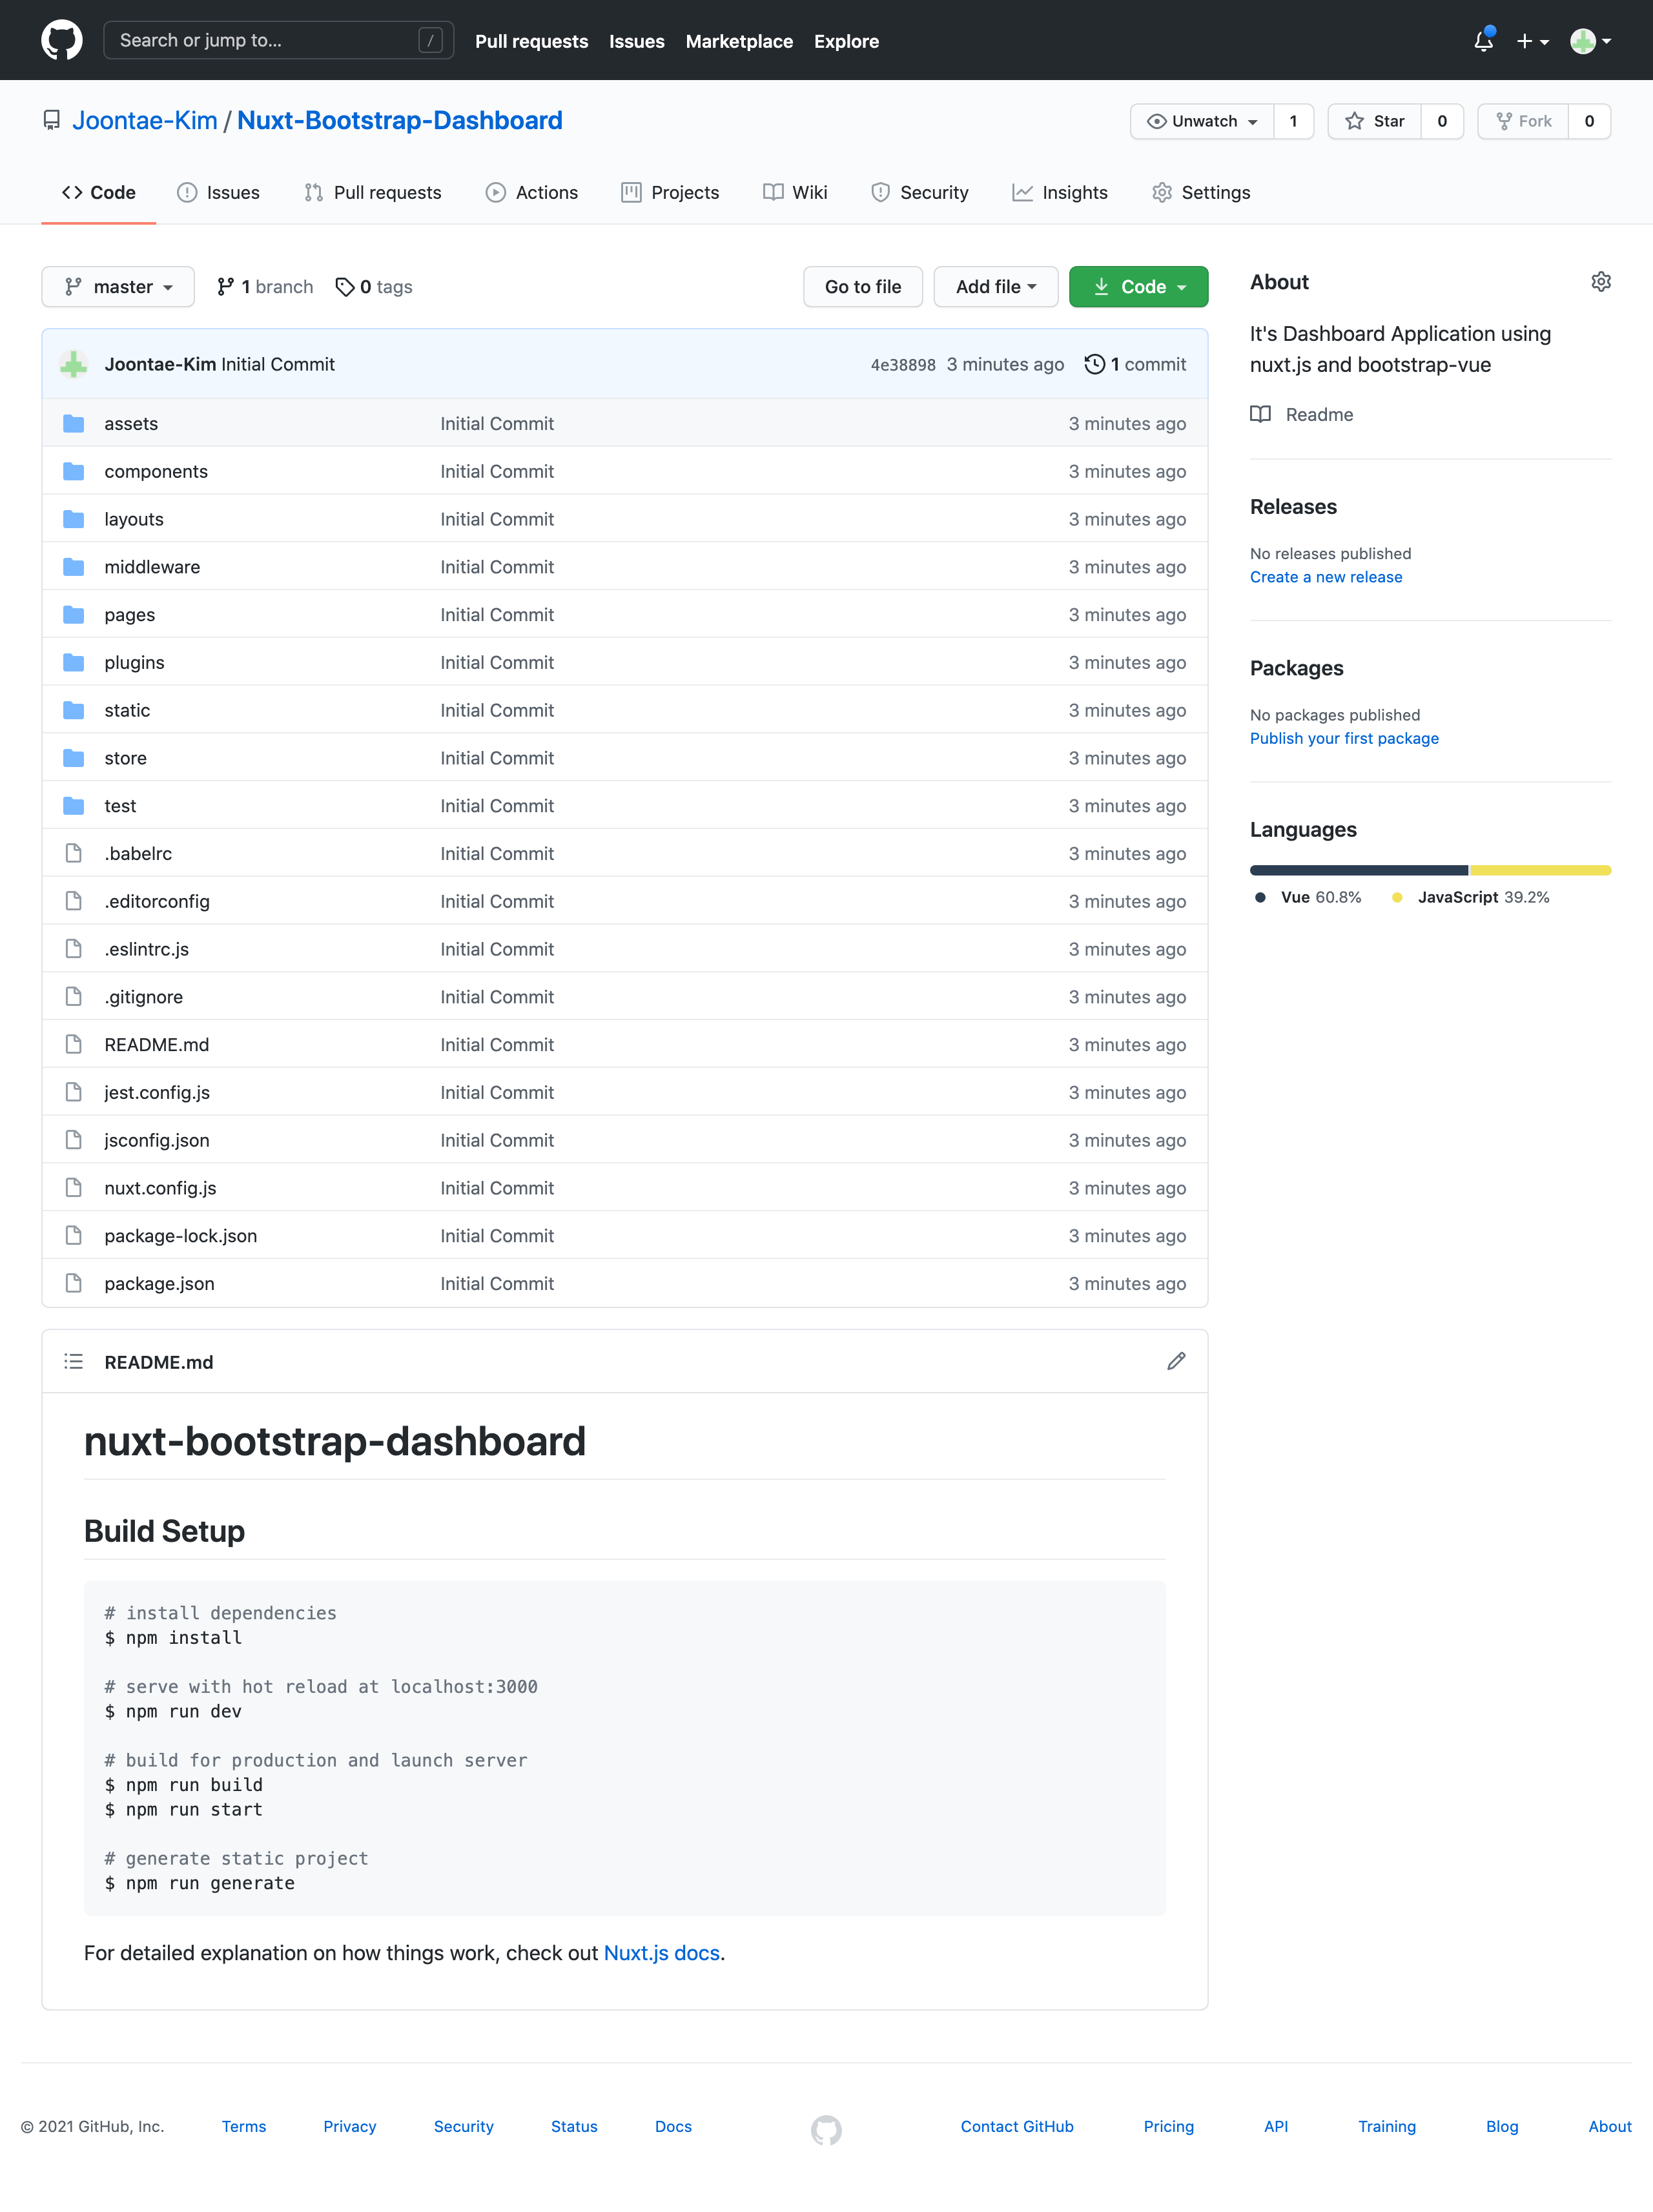Expand the green Code download dropdown

[x=1138, y=287]
